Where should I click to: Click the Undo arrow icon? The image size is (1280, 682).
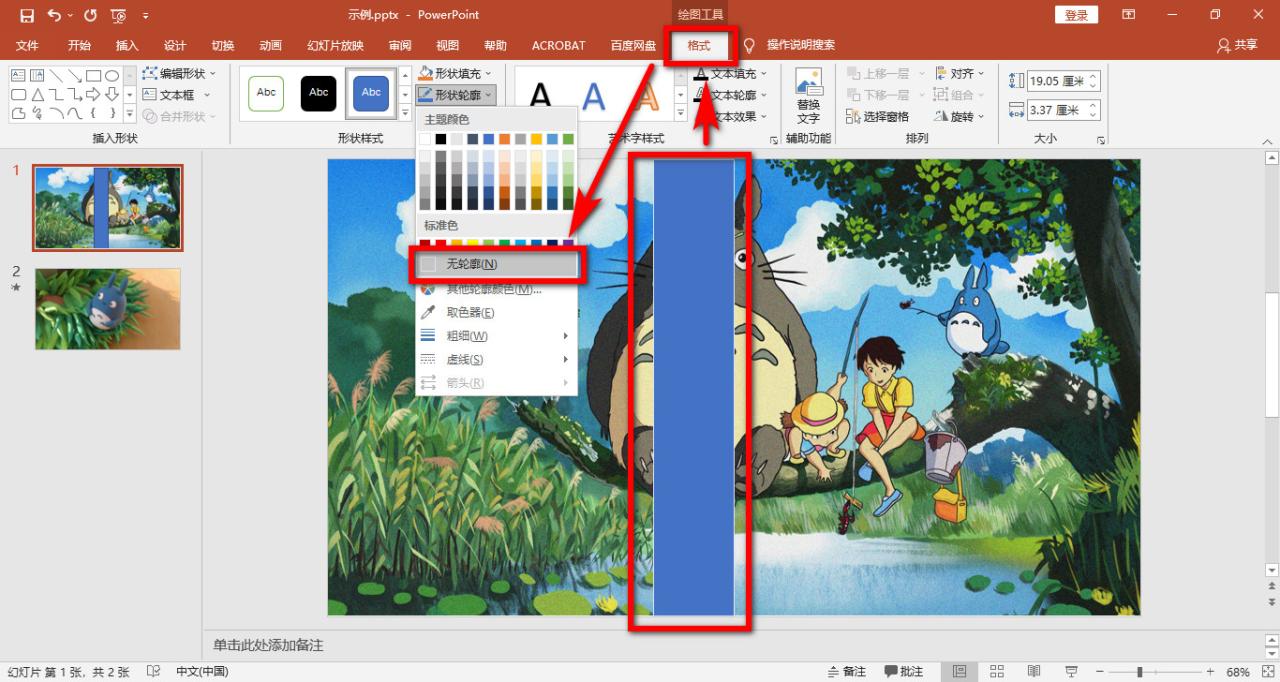(54, 15)
